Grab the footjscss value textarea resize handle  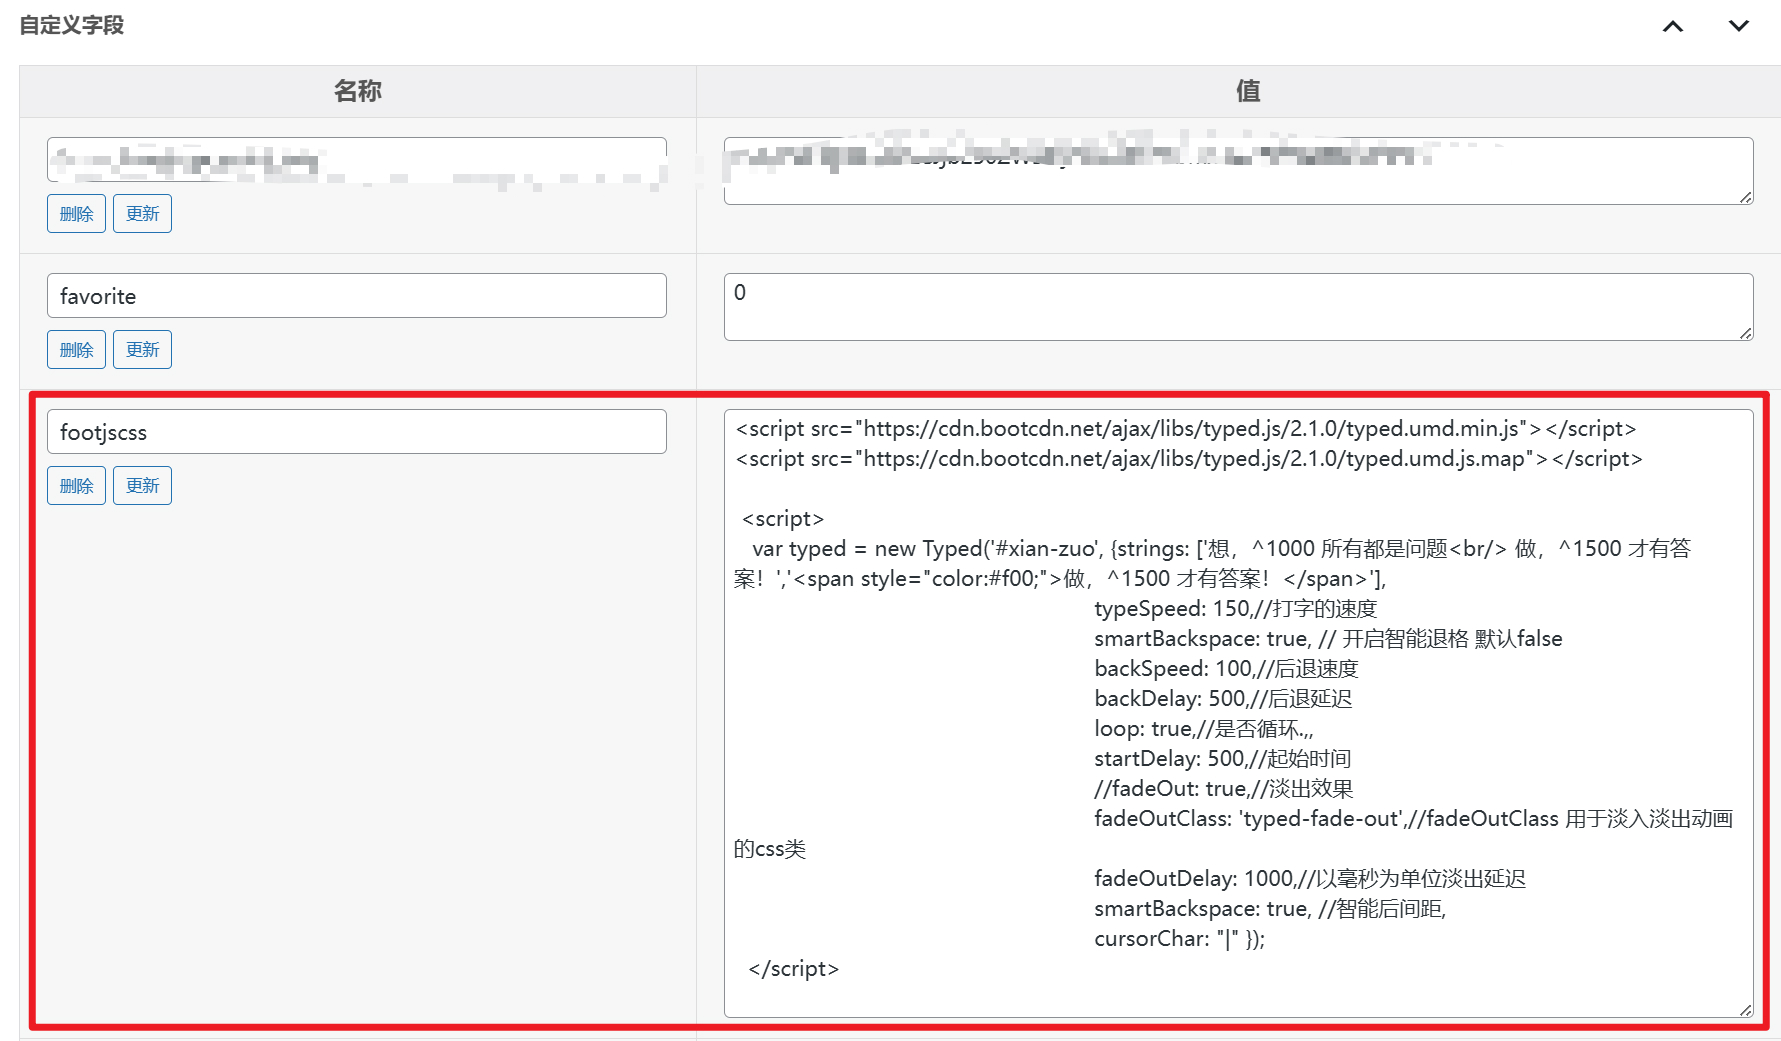coord(1746,1010)
